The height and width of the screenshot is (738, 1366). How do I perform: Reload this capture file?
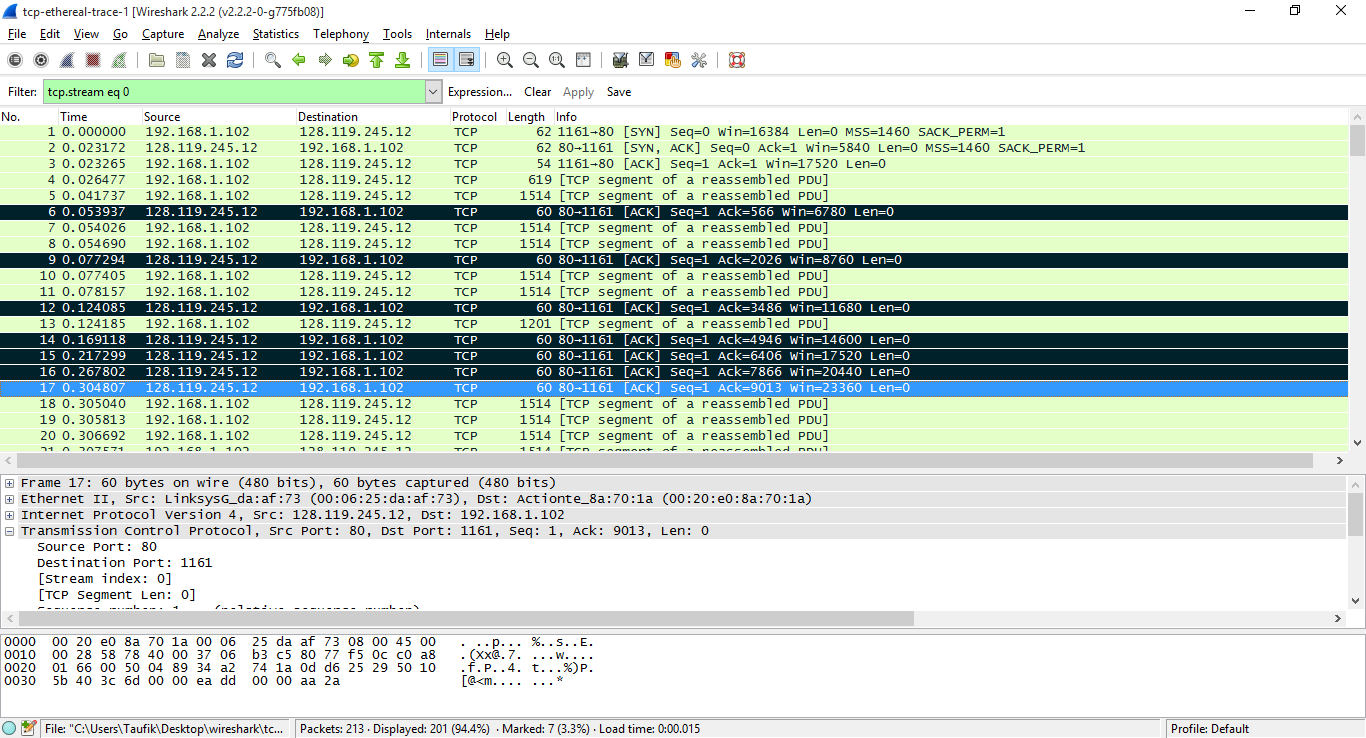click(x=235, y=60)
